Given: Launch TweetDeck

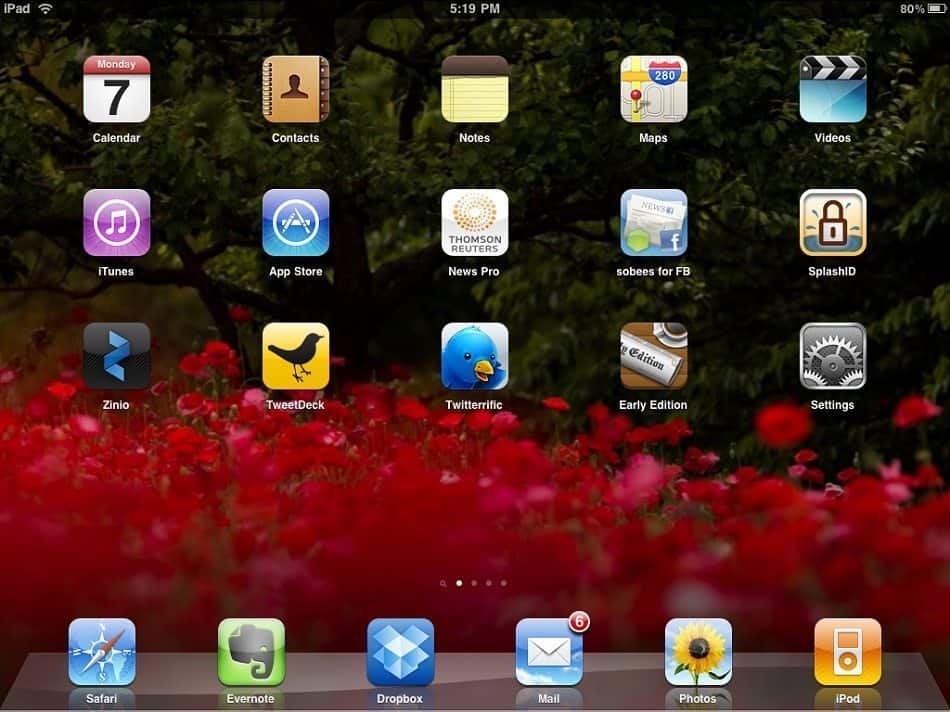Looking at the screenshot, I should click(295, 356).
